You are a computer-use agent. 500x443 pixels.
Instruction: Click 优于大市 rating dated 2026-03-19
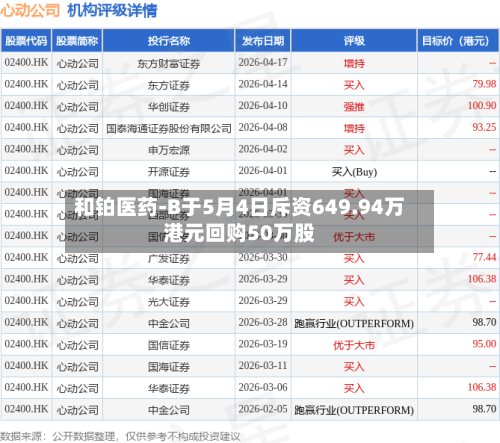354,345
